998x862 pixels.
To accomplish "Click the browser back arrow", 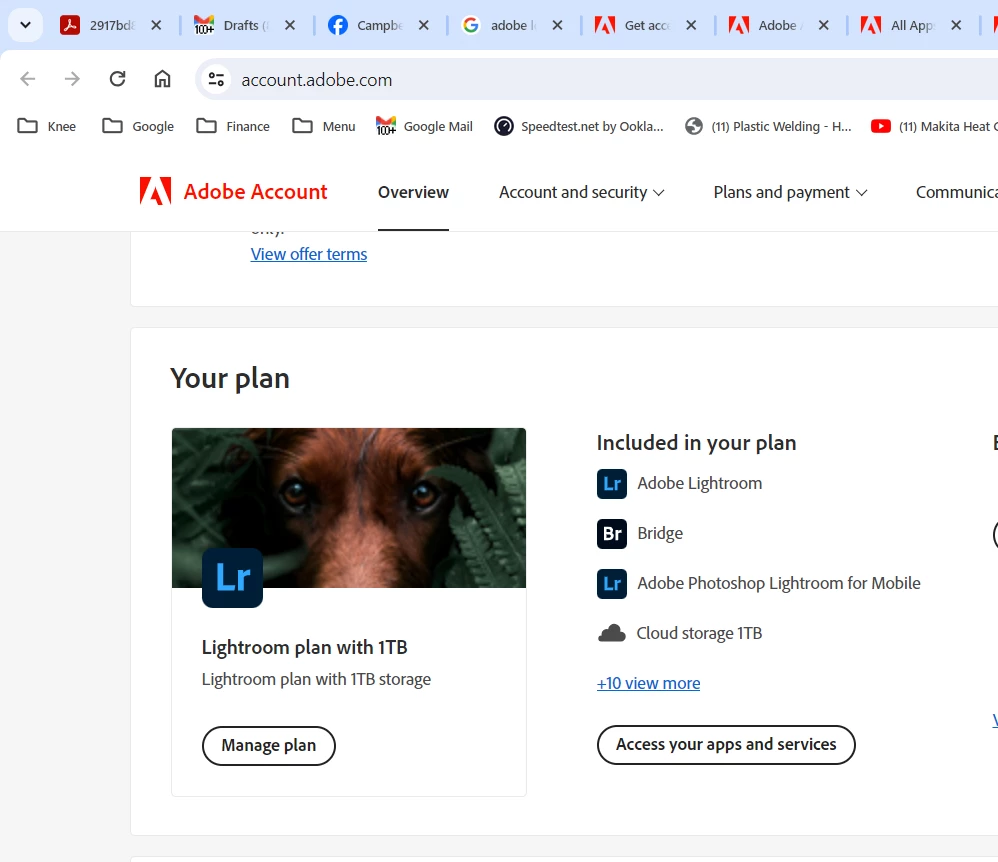I will pyautogui.click(x=27, y=79).
